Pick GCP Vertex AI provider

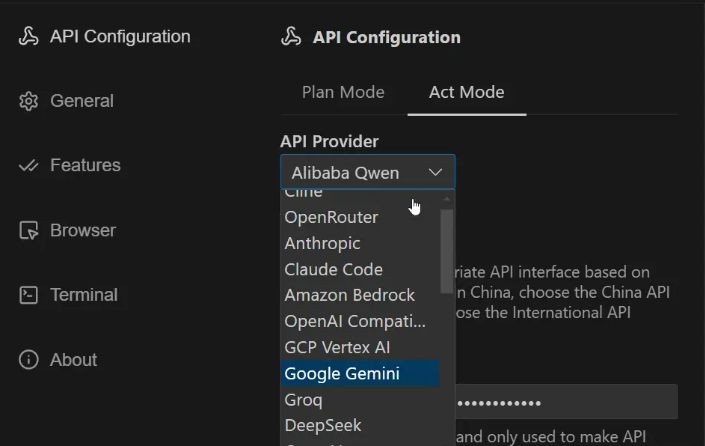[360, 347]
